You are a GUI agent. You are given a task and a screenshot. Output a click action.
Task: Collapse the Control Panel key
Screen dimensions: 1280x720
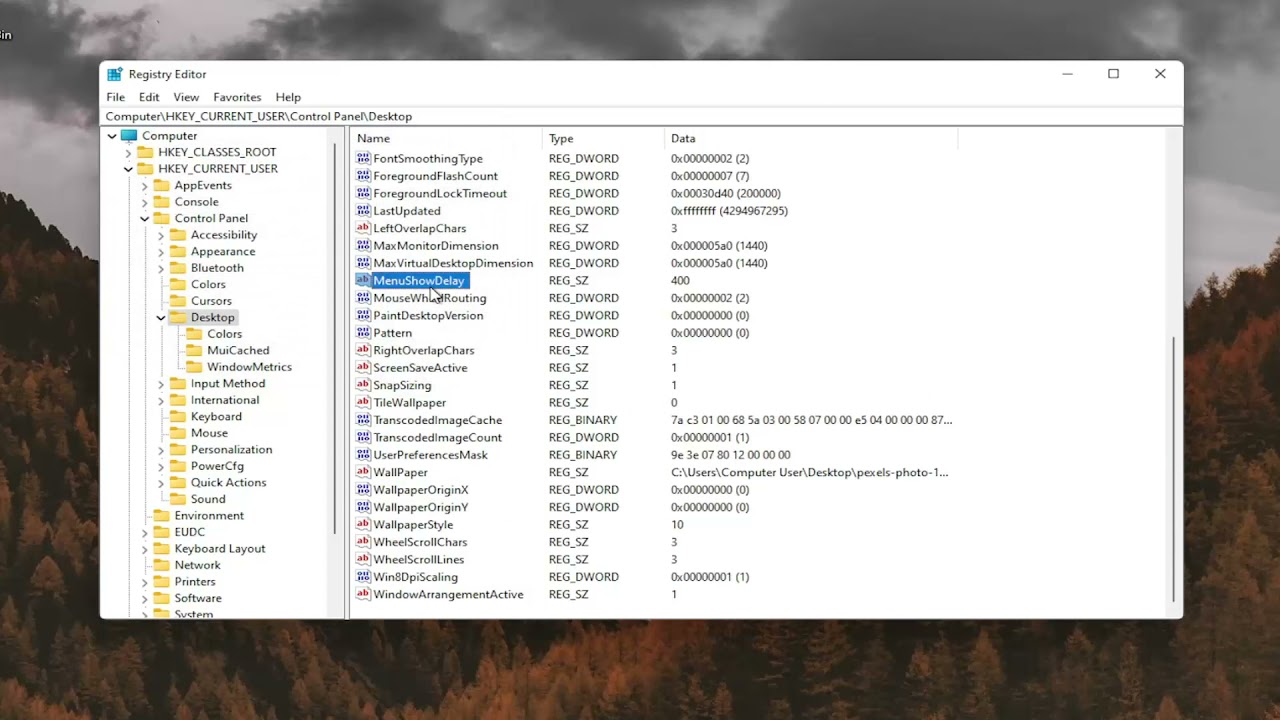tap(144, 218)
